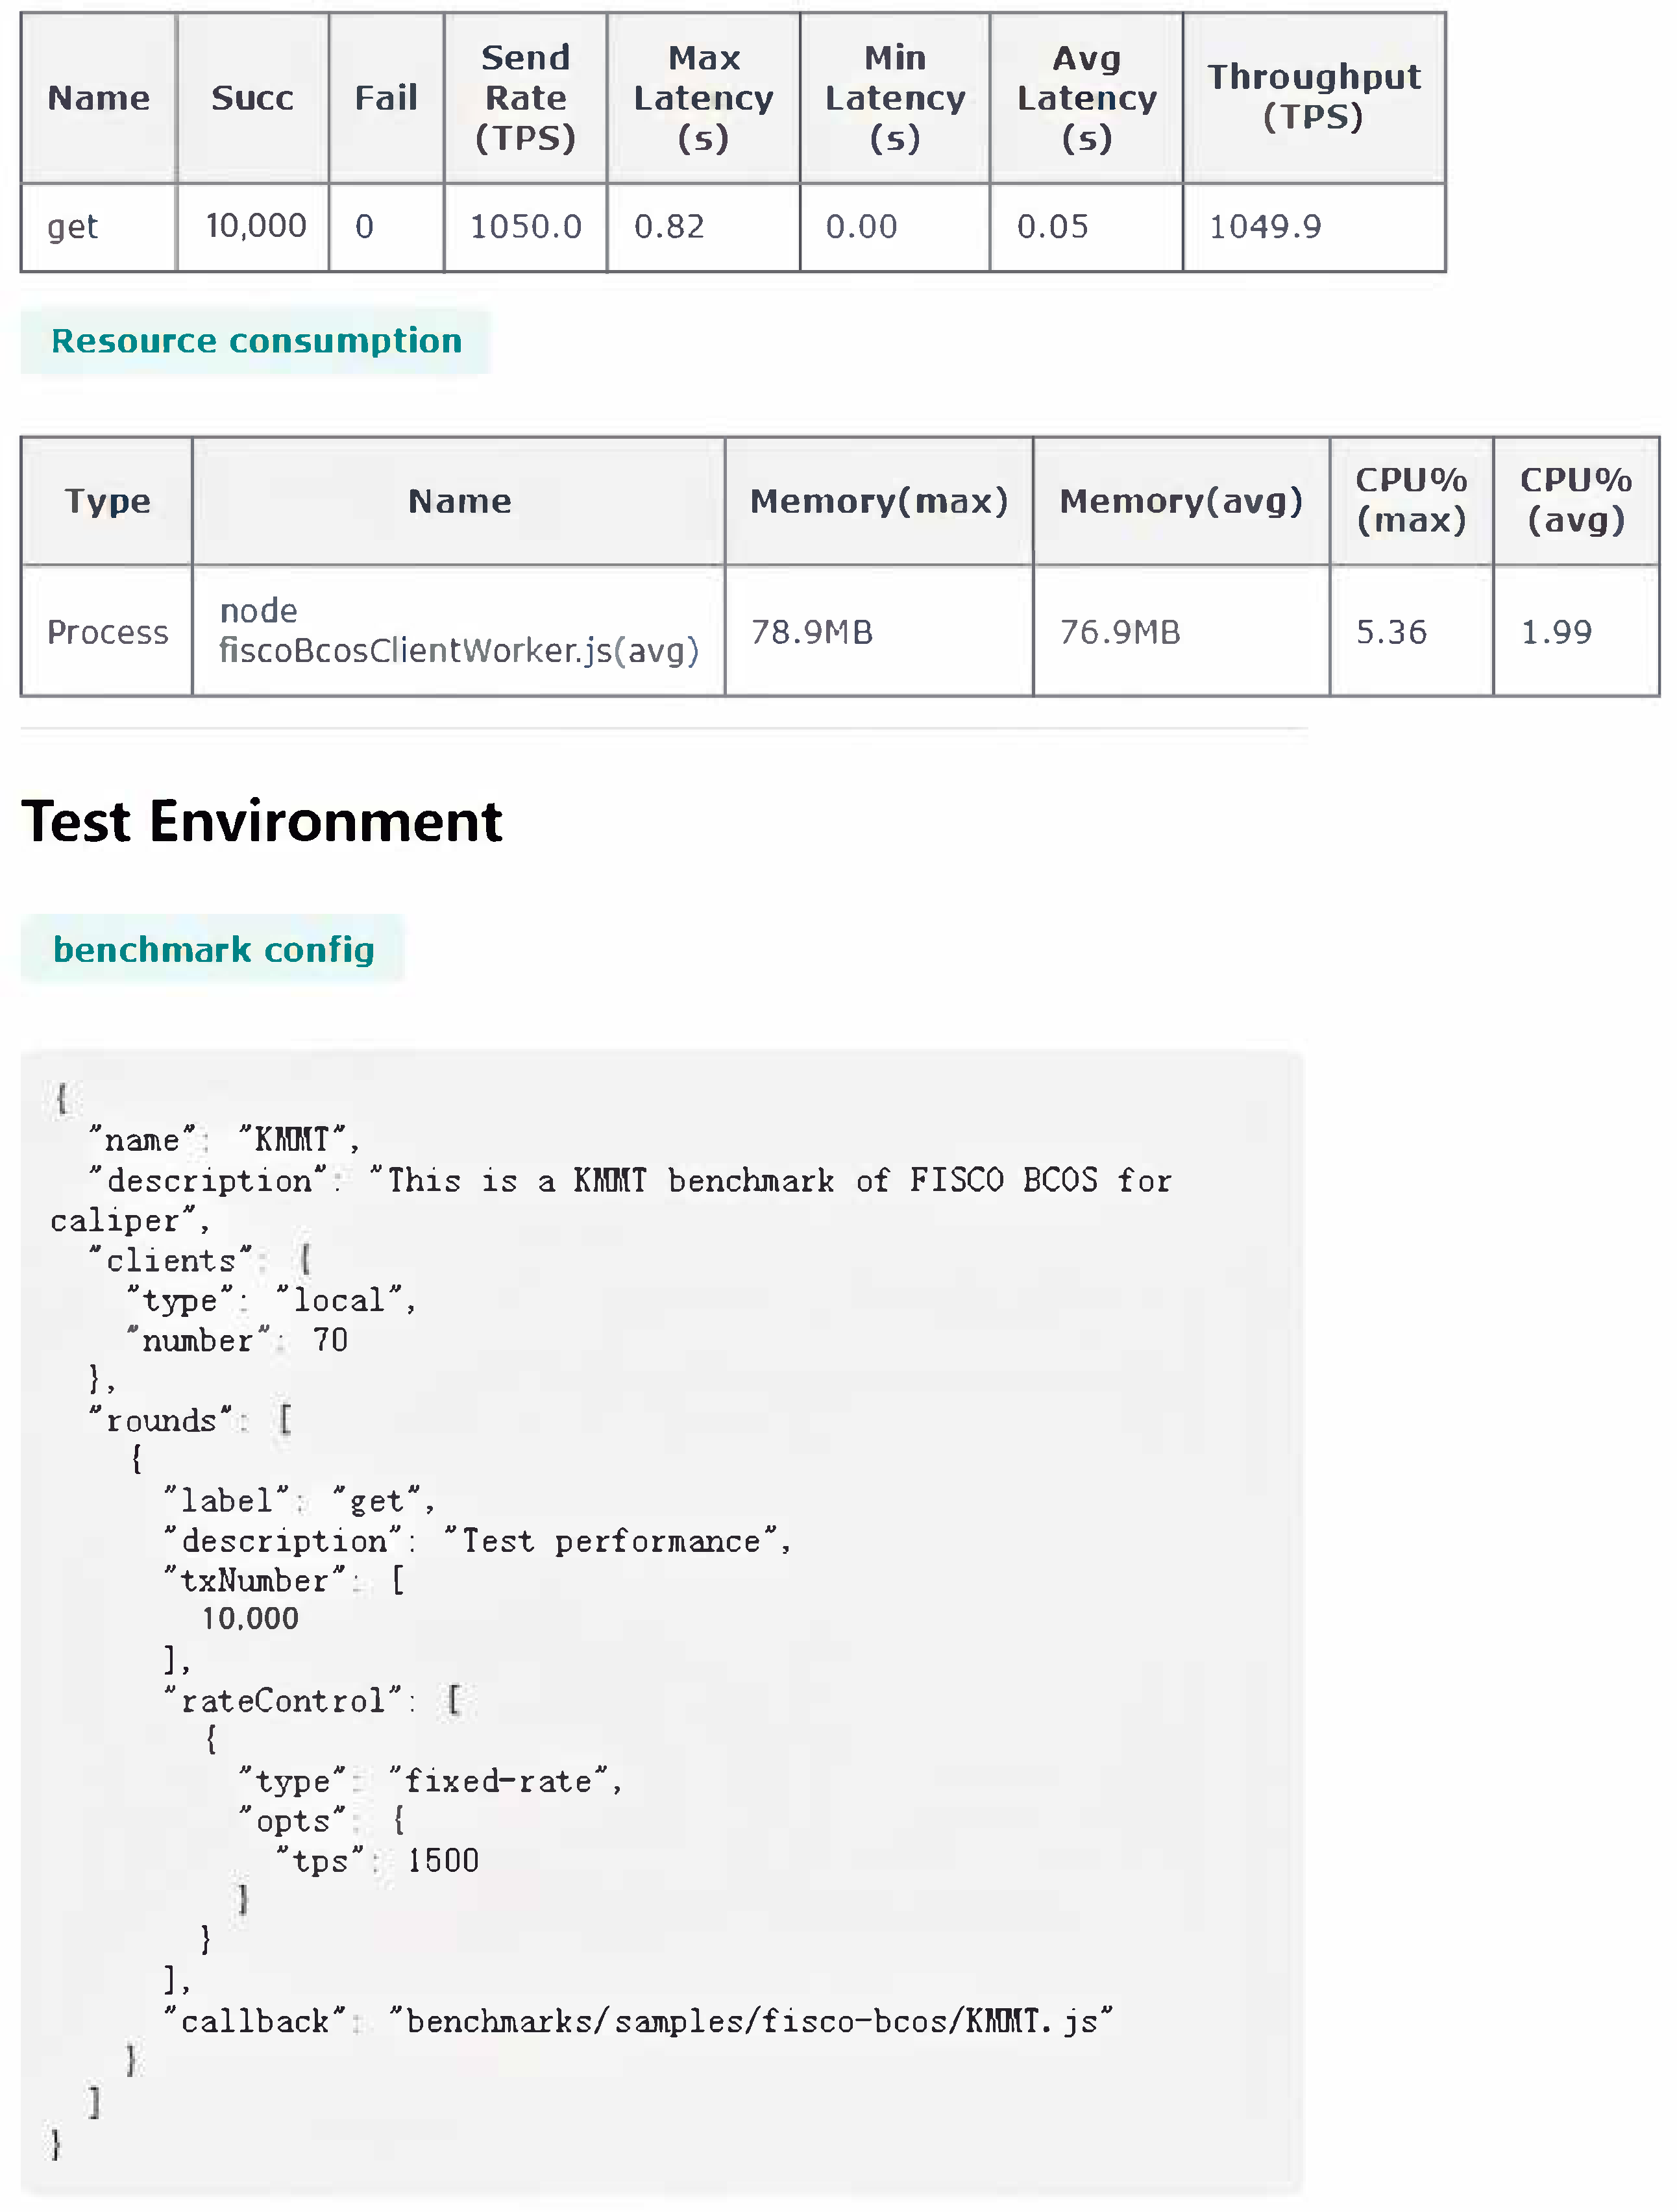Click the CPU% (avg) value 1.99
The width and height of the screenshot is (1677, 2212).
coord(1556,632)
